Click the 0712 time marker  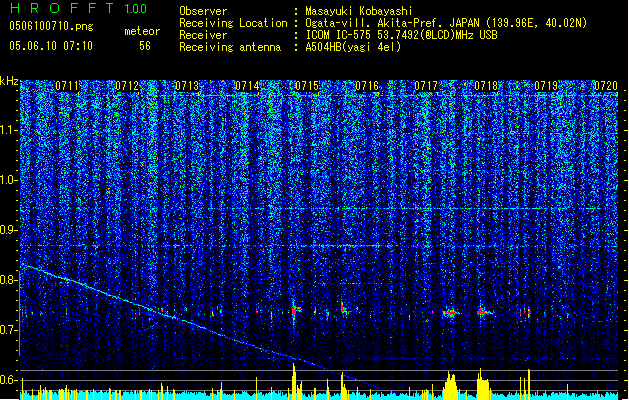[x=127, y=86]
